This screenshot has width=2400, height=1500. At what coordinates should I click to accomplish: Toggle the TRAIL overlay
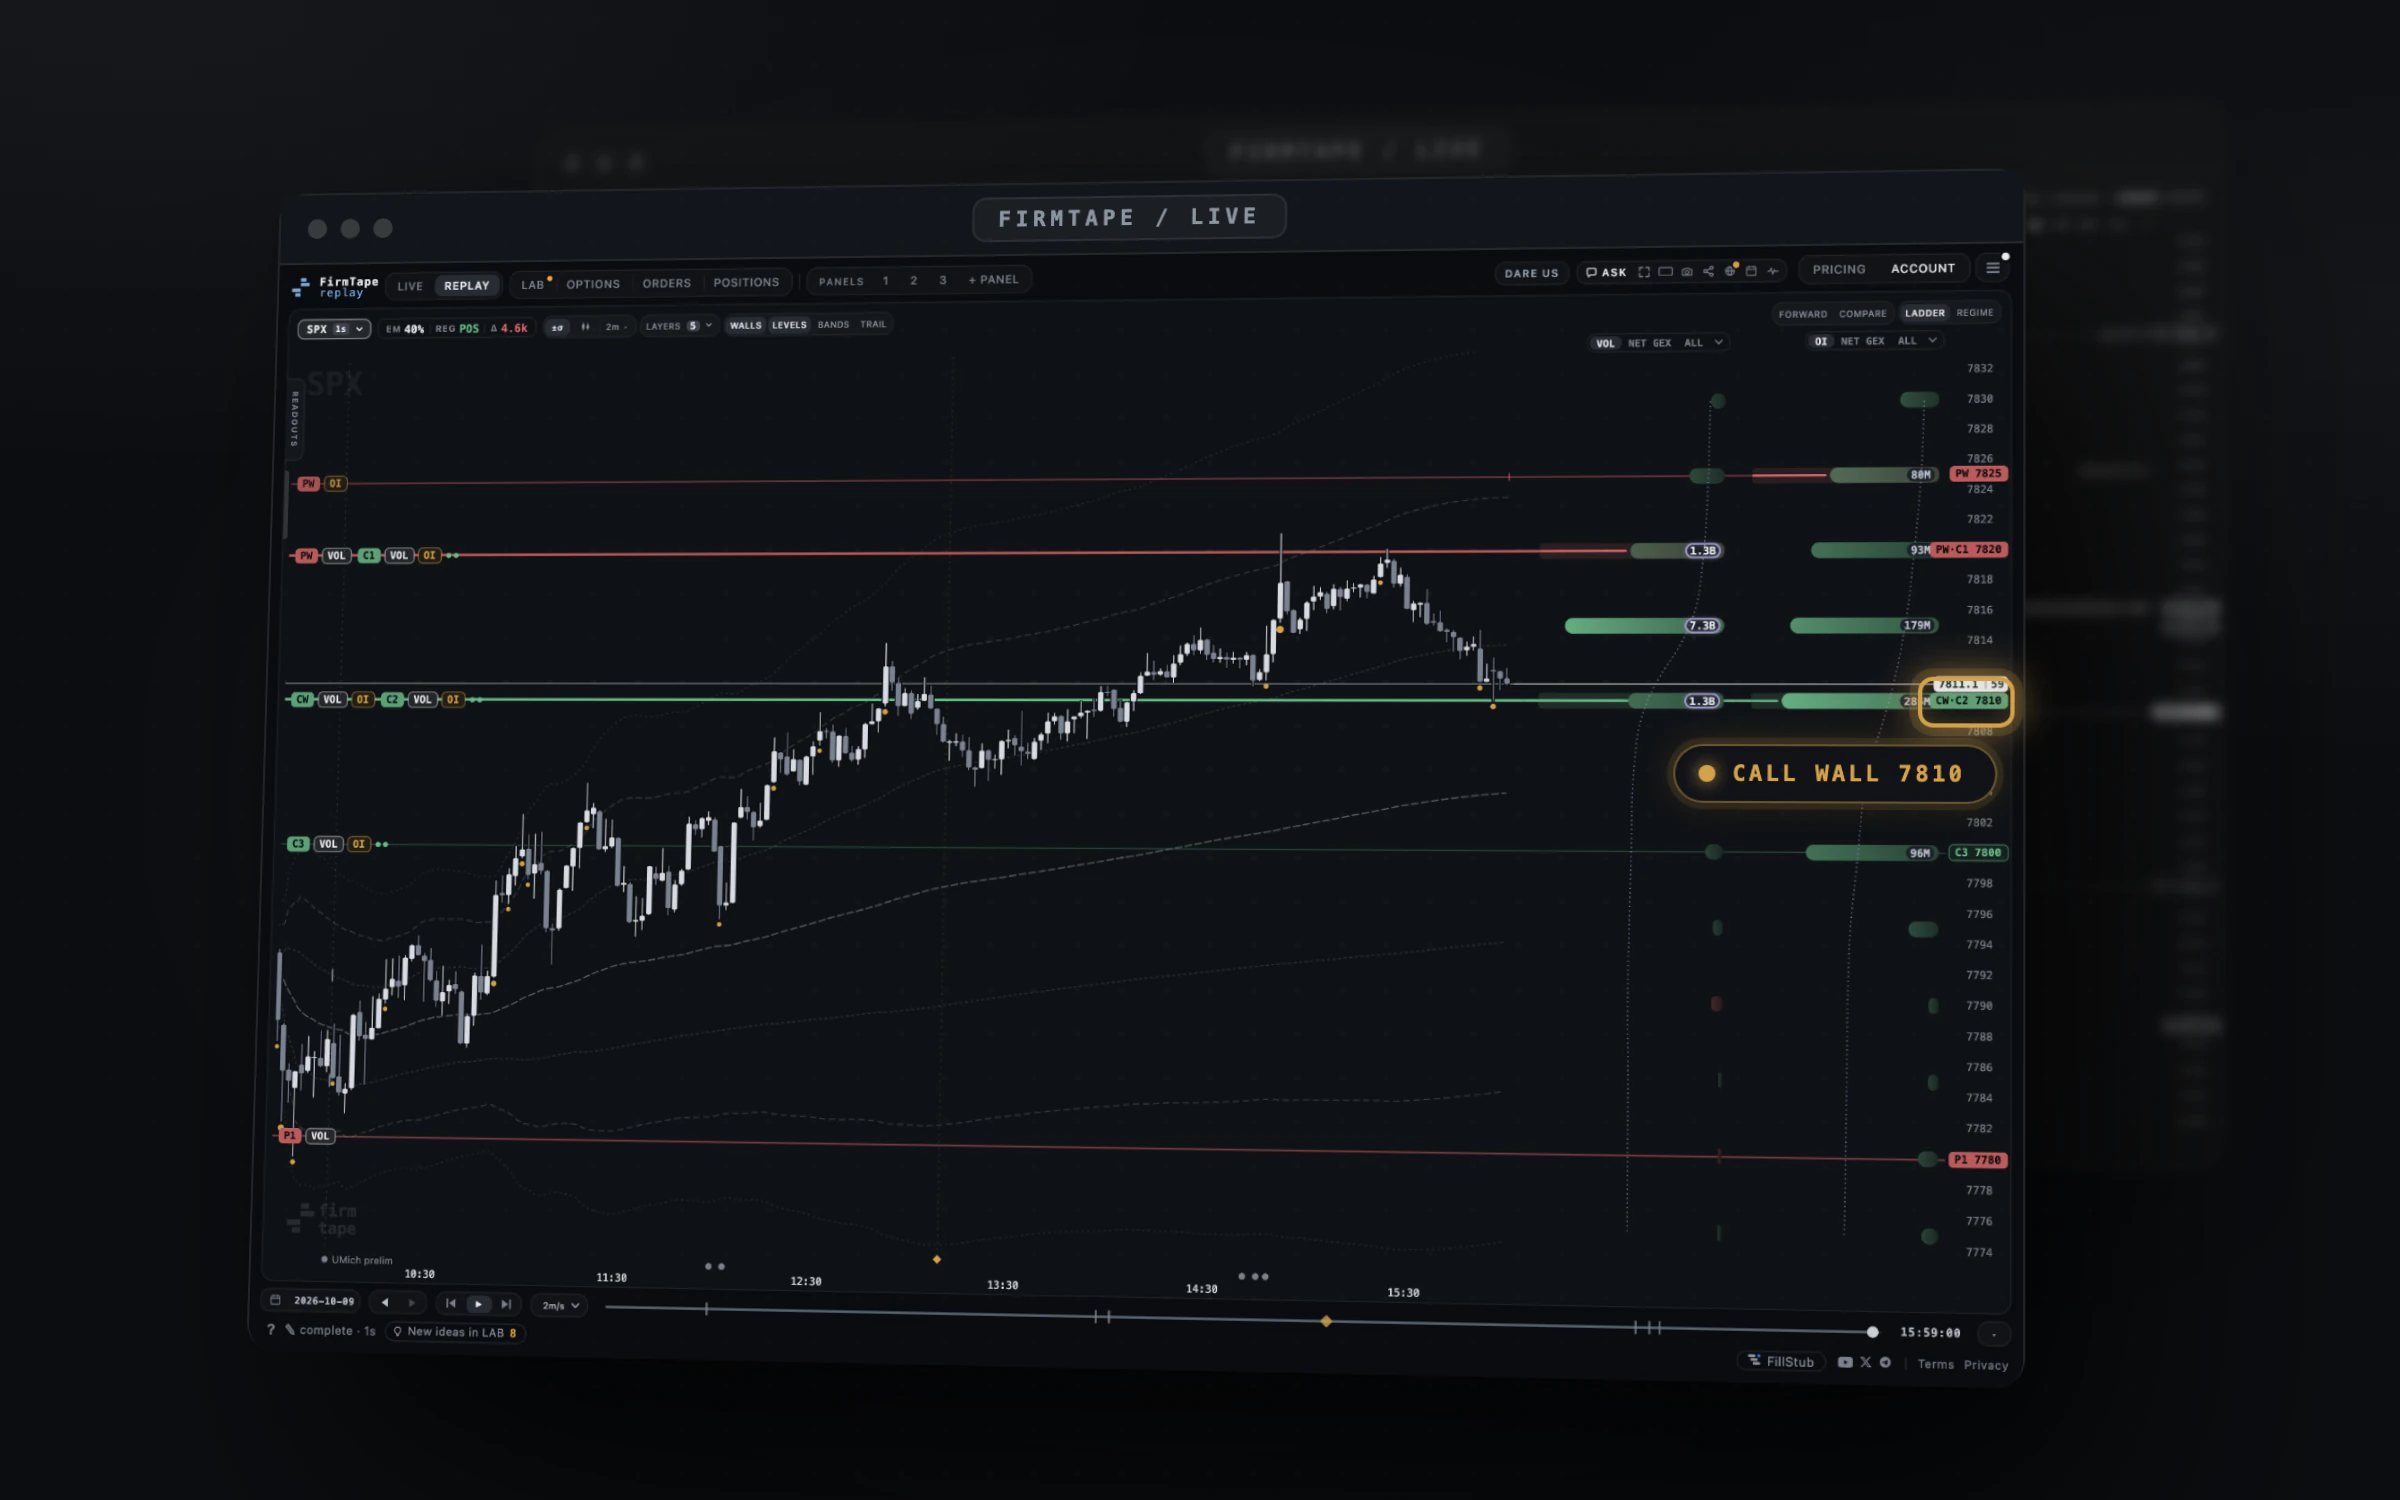click(x=873, y=324)
